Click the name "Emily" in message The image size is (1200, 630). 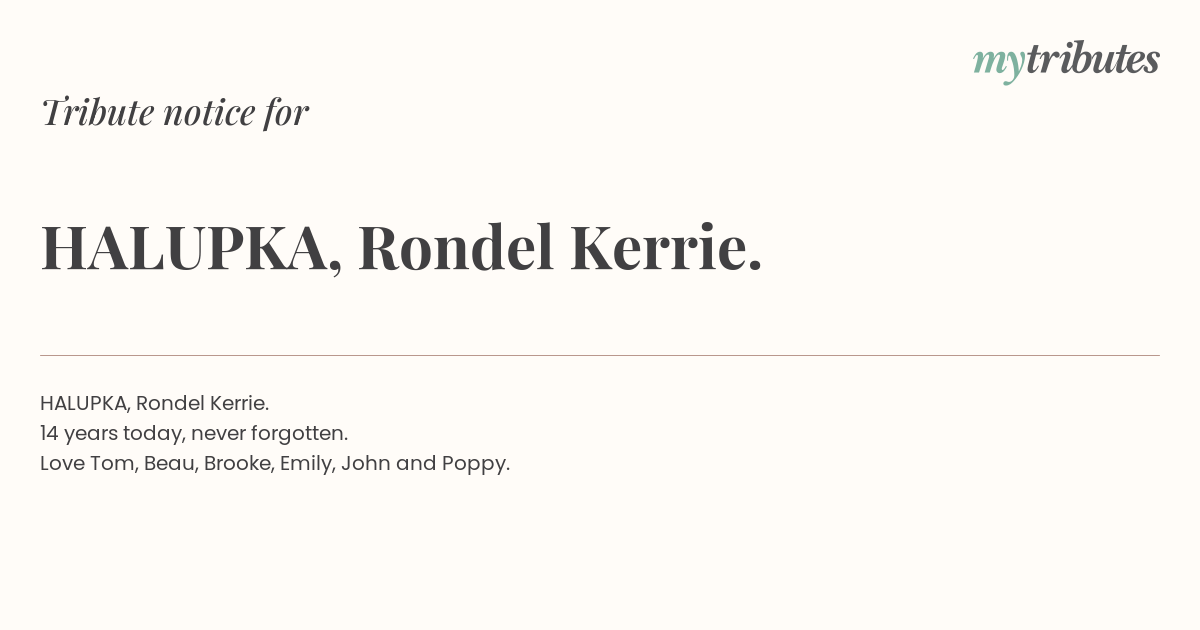click(307, 464)
